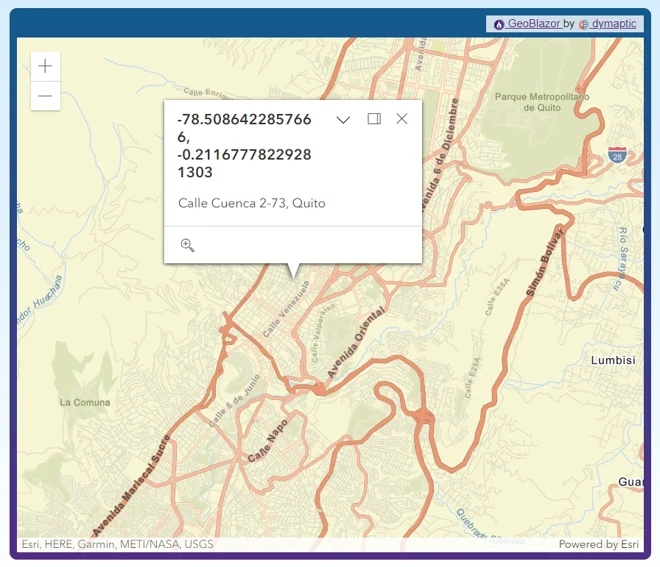Click the popup coordinates title text
The image size is (660, 567).
tap(244, 146)
